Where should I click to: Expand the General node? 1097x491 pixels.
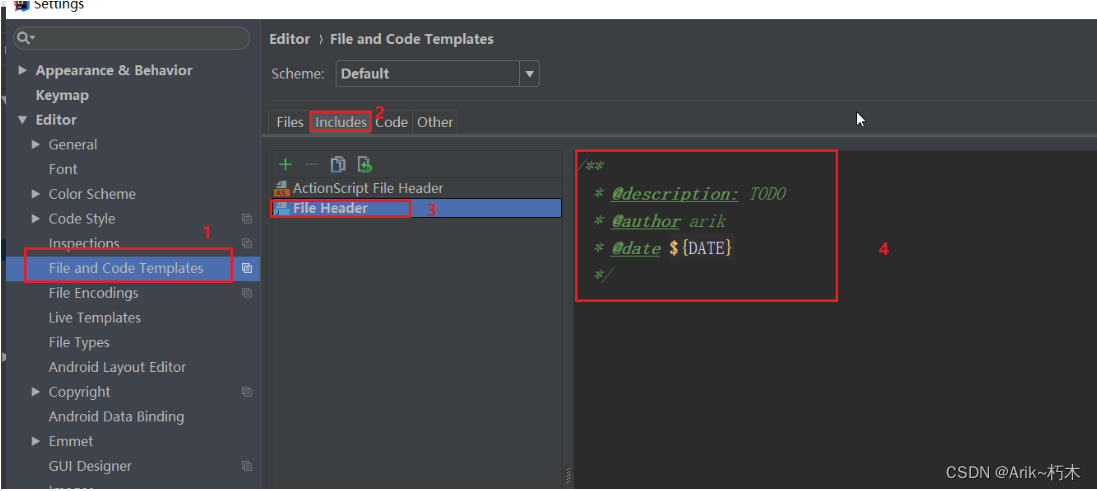pos(36,145)
